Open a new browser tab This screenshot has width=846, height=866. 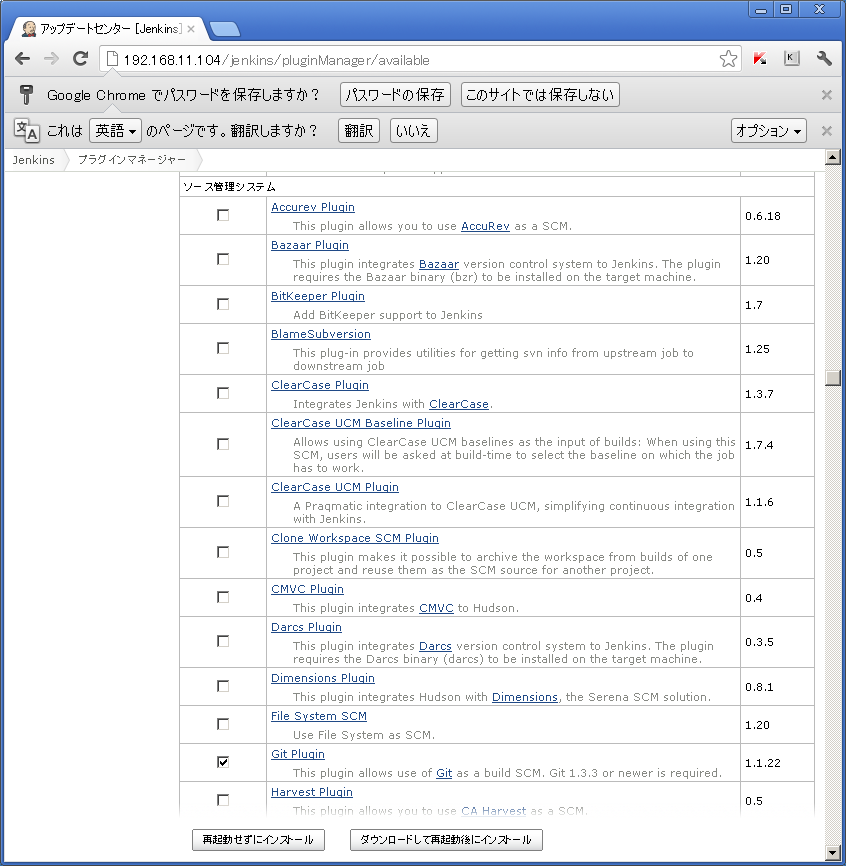225,29
